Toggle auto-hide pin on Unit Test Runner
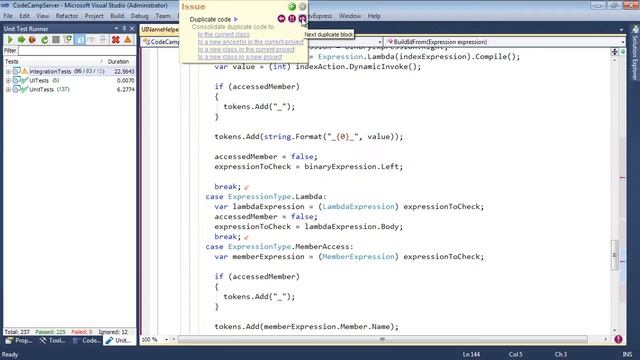Viewport: 640px width, 360px height. [124, 29]
